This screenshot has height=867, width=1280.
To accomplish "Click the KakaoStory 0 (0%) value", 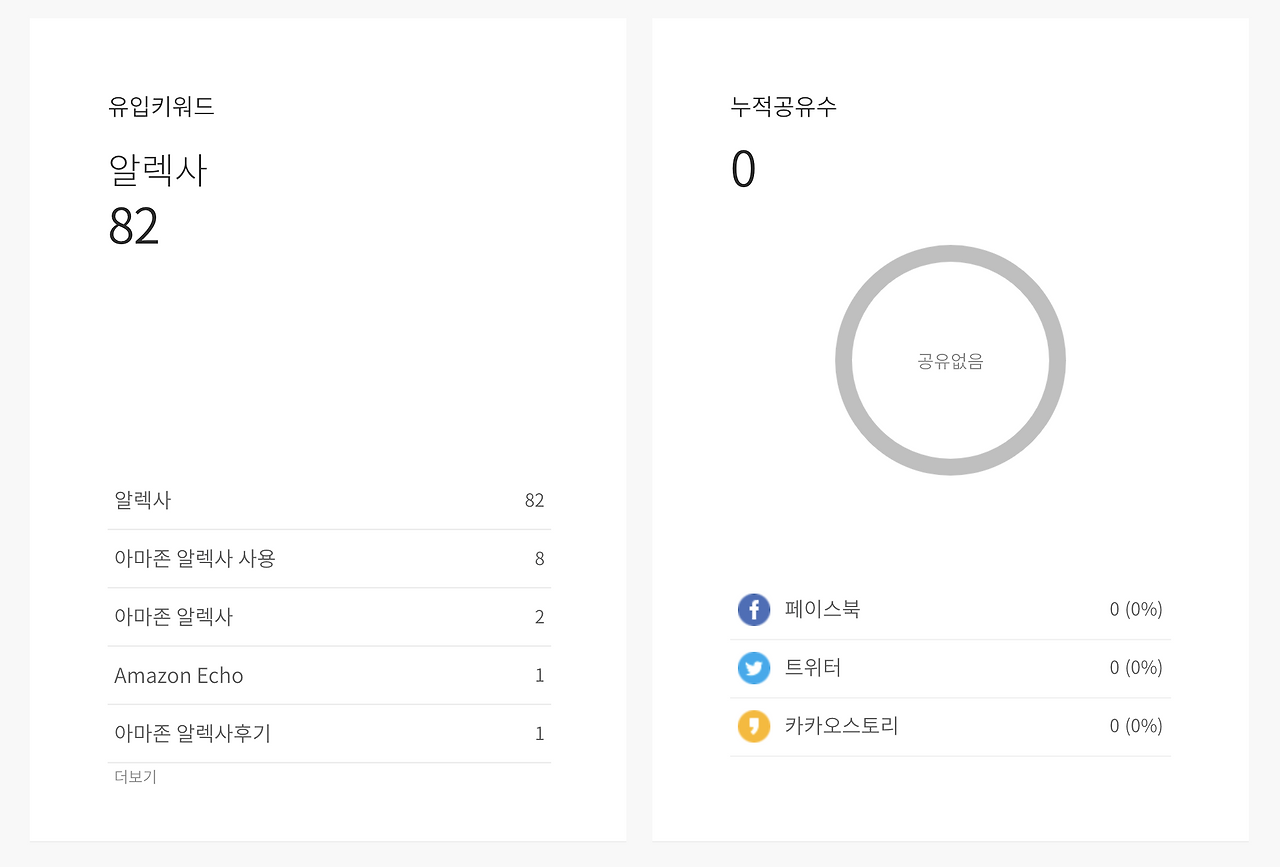I will click(1135, 725).
